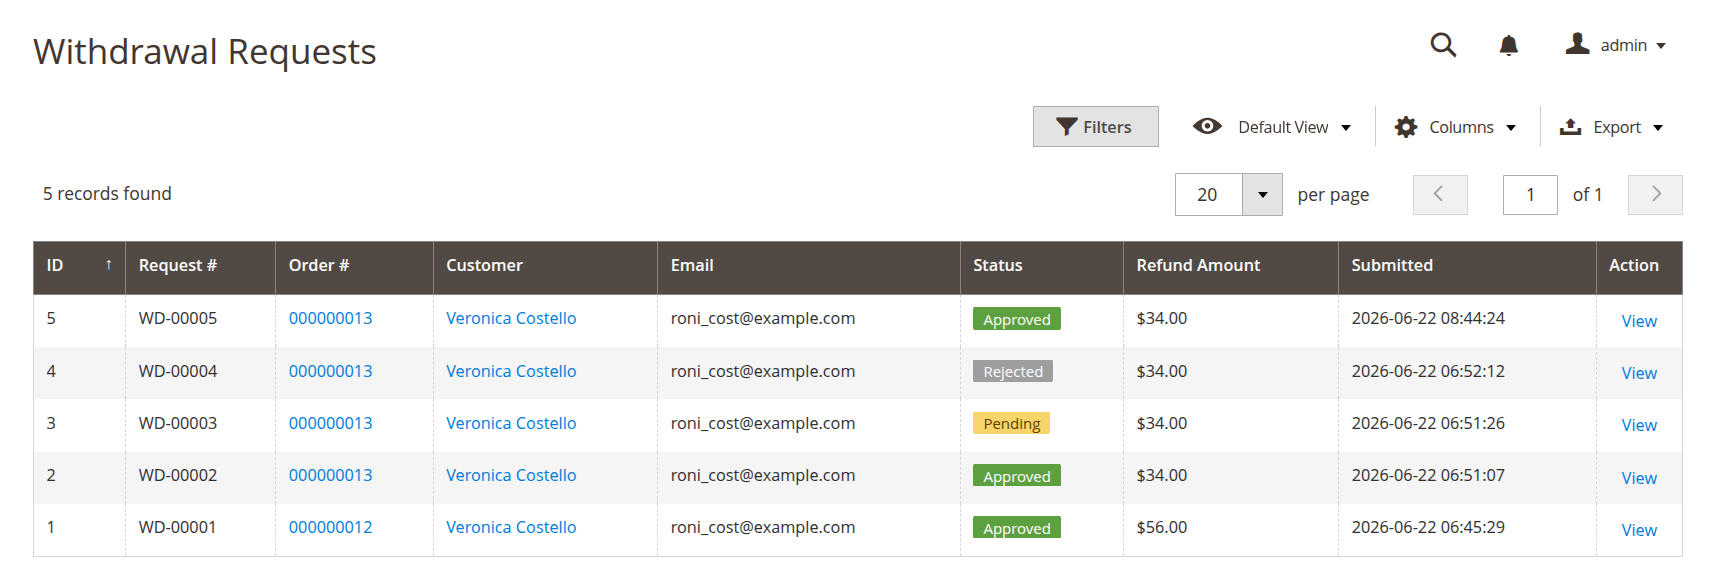This screenshot has width=1718, height=584.
Task: Expand the admin account dropdown arrow
Action: coord(1661,46)
